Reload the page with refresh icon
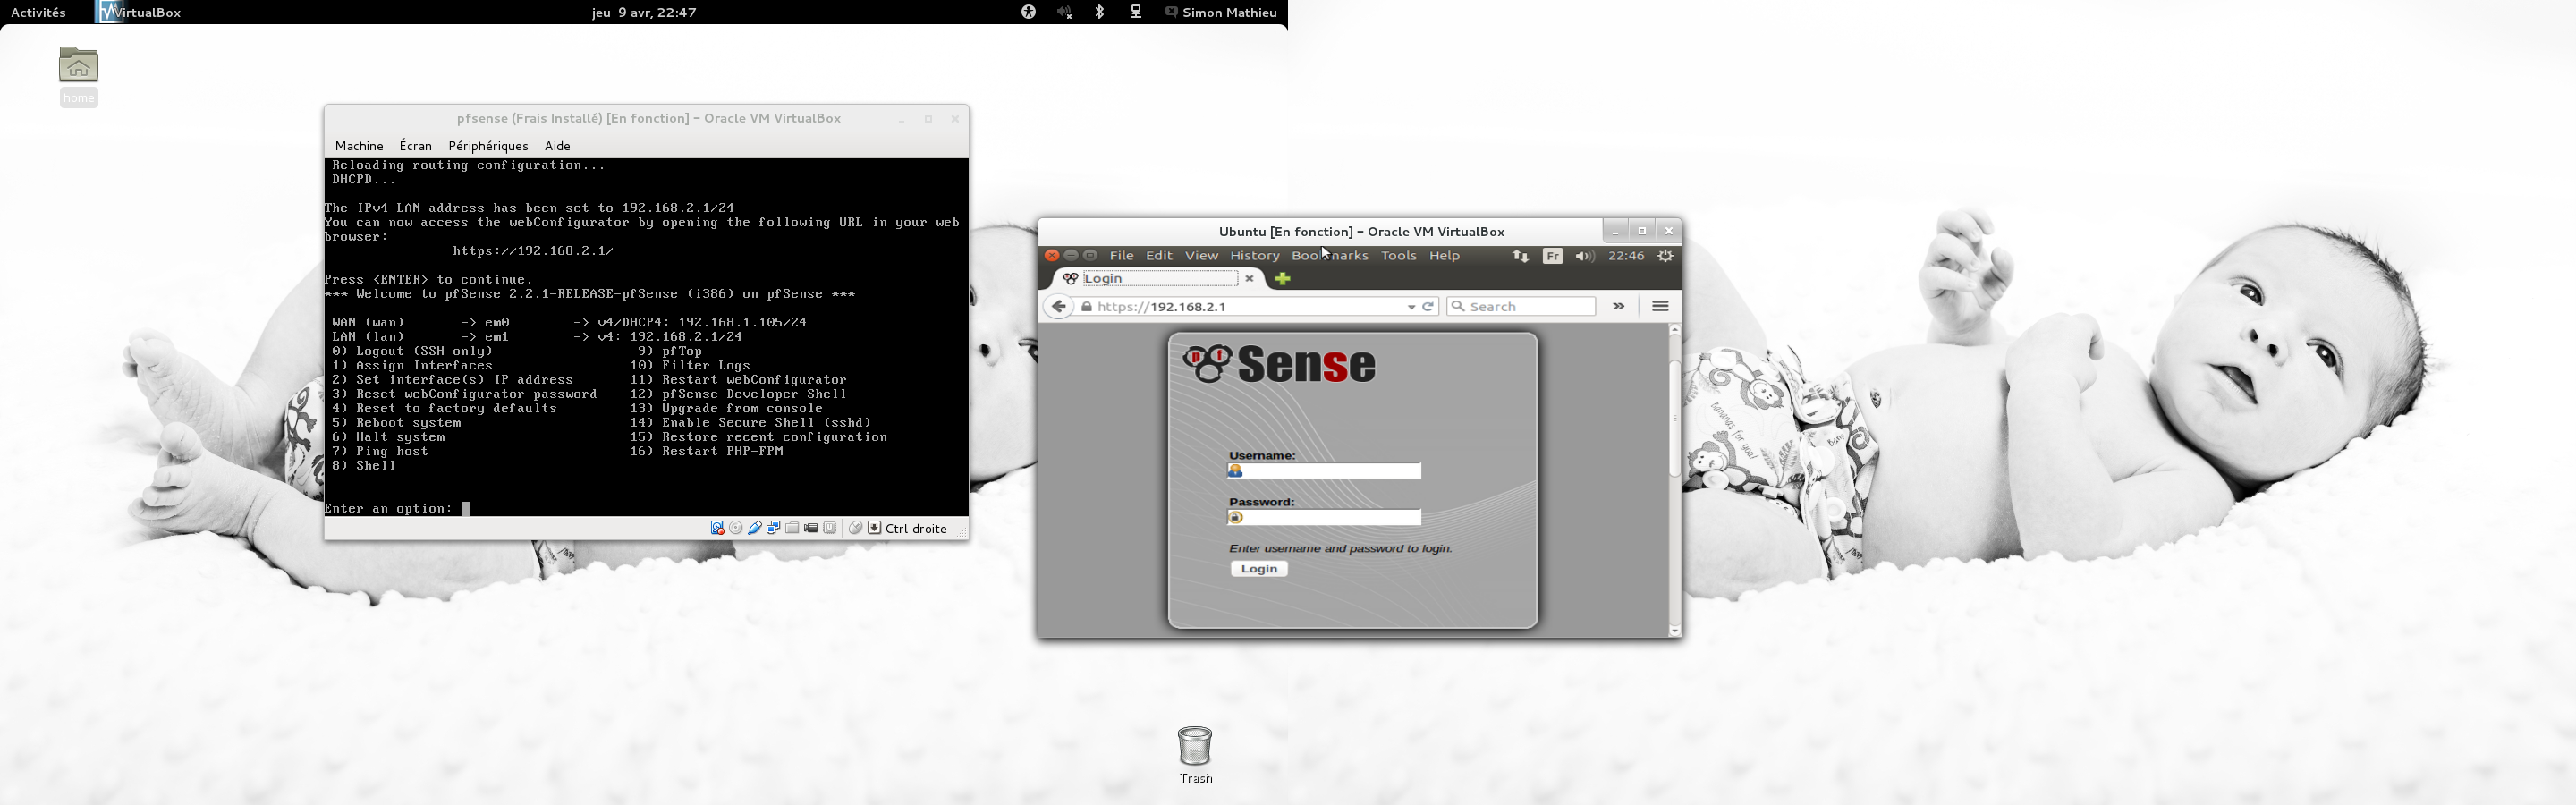Screen dimensions: 2576x805 click(x=1429, y=307)
